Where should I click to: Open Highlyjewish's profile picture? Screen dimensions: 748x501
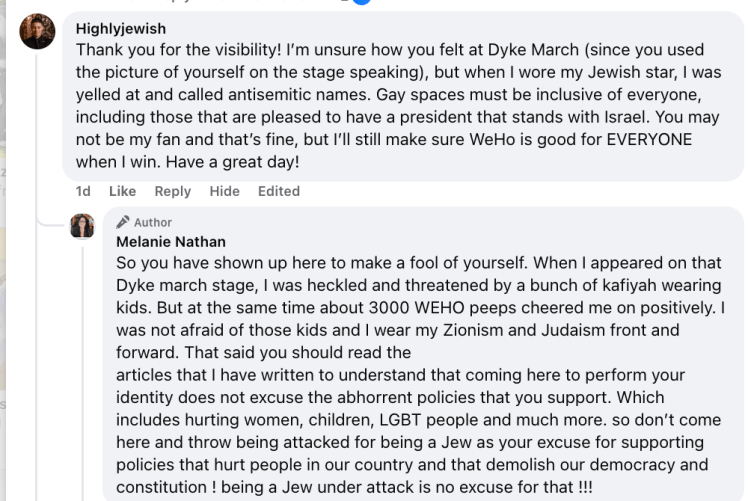point(38,31)
